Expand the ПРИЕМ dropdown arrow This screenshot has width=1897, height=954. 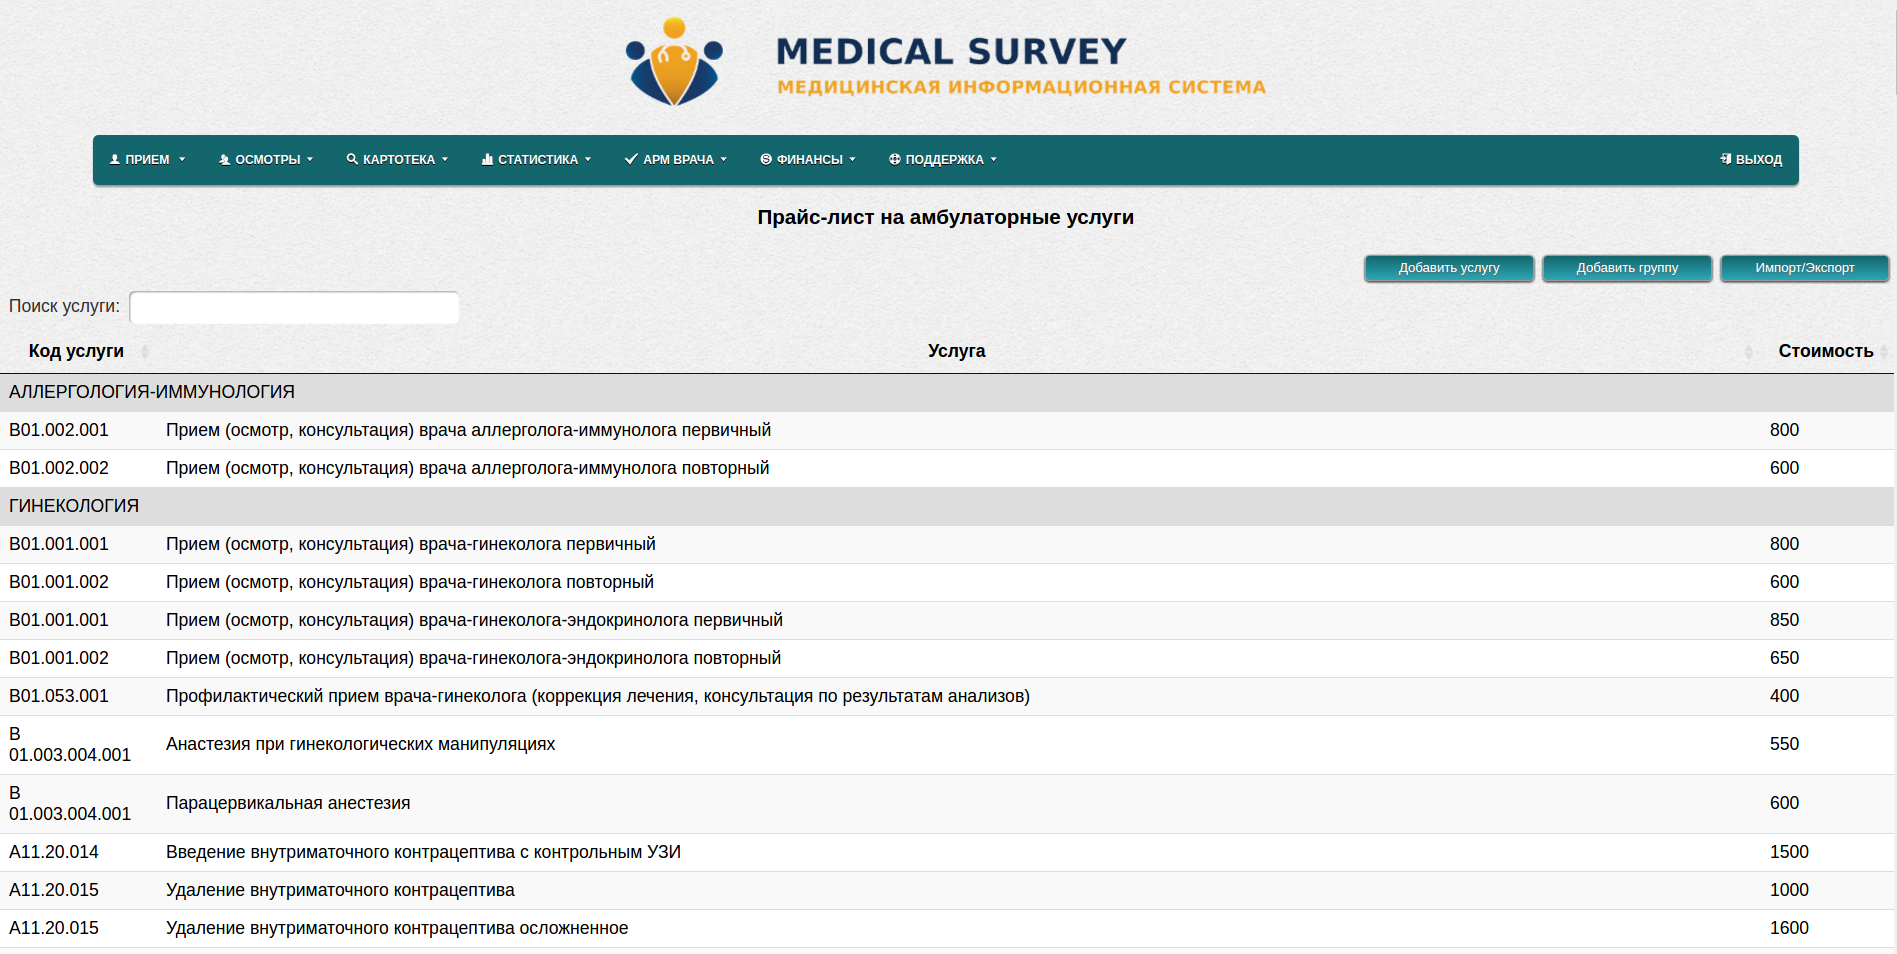tap(182, 160)
